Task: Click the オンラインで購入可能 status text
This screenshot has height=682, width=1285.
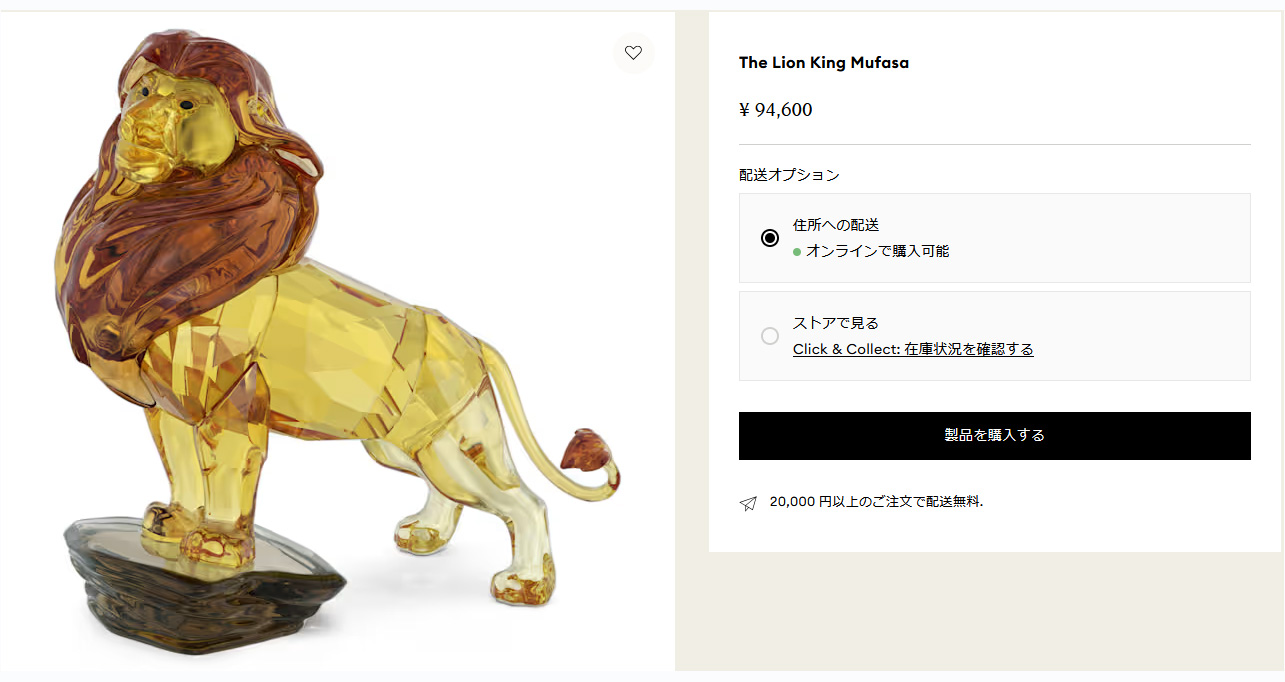Action: [x=877, y=251]
